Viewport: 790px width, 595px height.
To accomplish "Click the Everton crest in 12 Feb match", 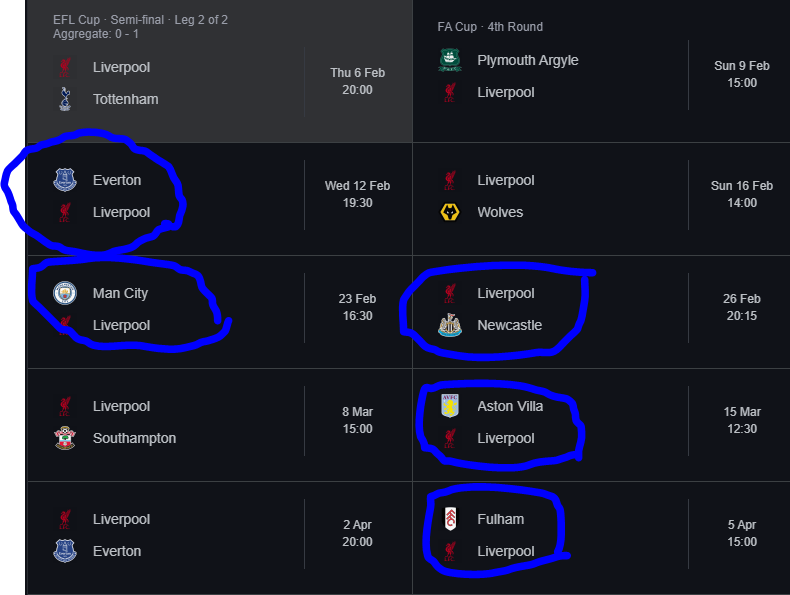I will pos(65,180).
